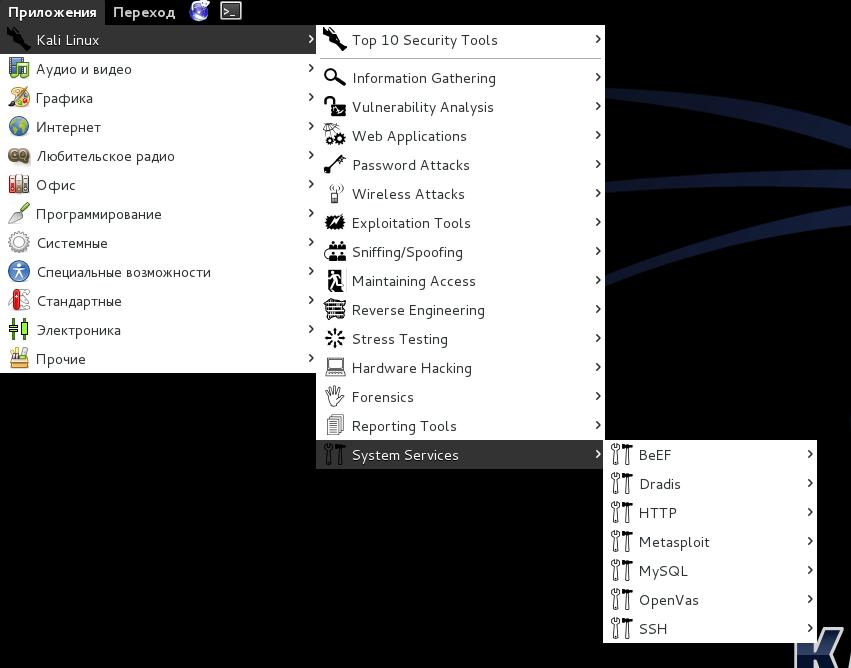
Task: Expand the Top 10 Security Tools arrow
Action: pyautogui.click(x=598, y=39)
